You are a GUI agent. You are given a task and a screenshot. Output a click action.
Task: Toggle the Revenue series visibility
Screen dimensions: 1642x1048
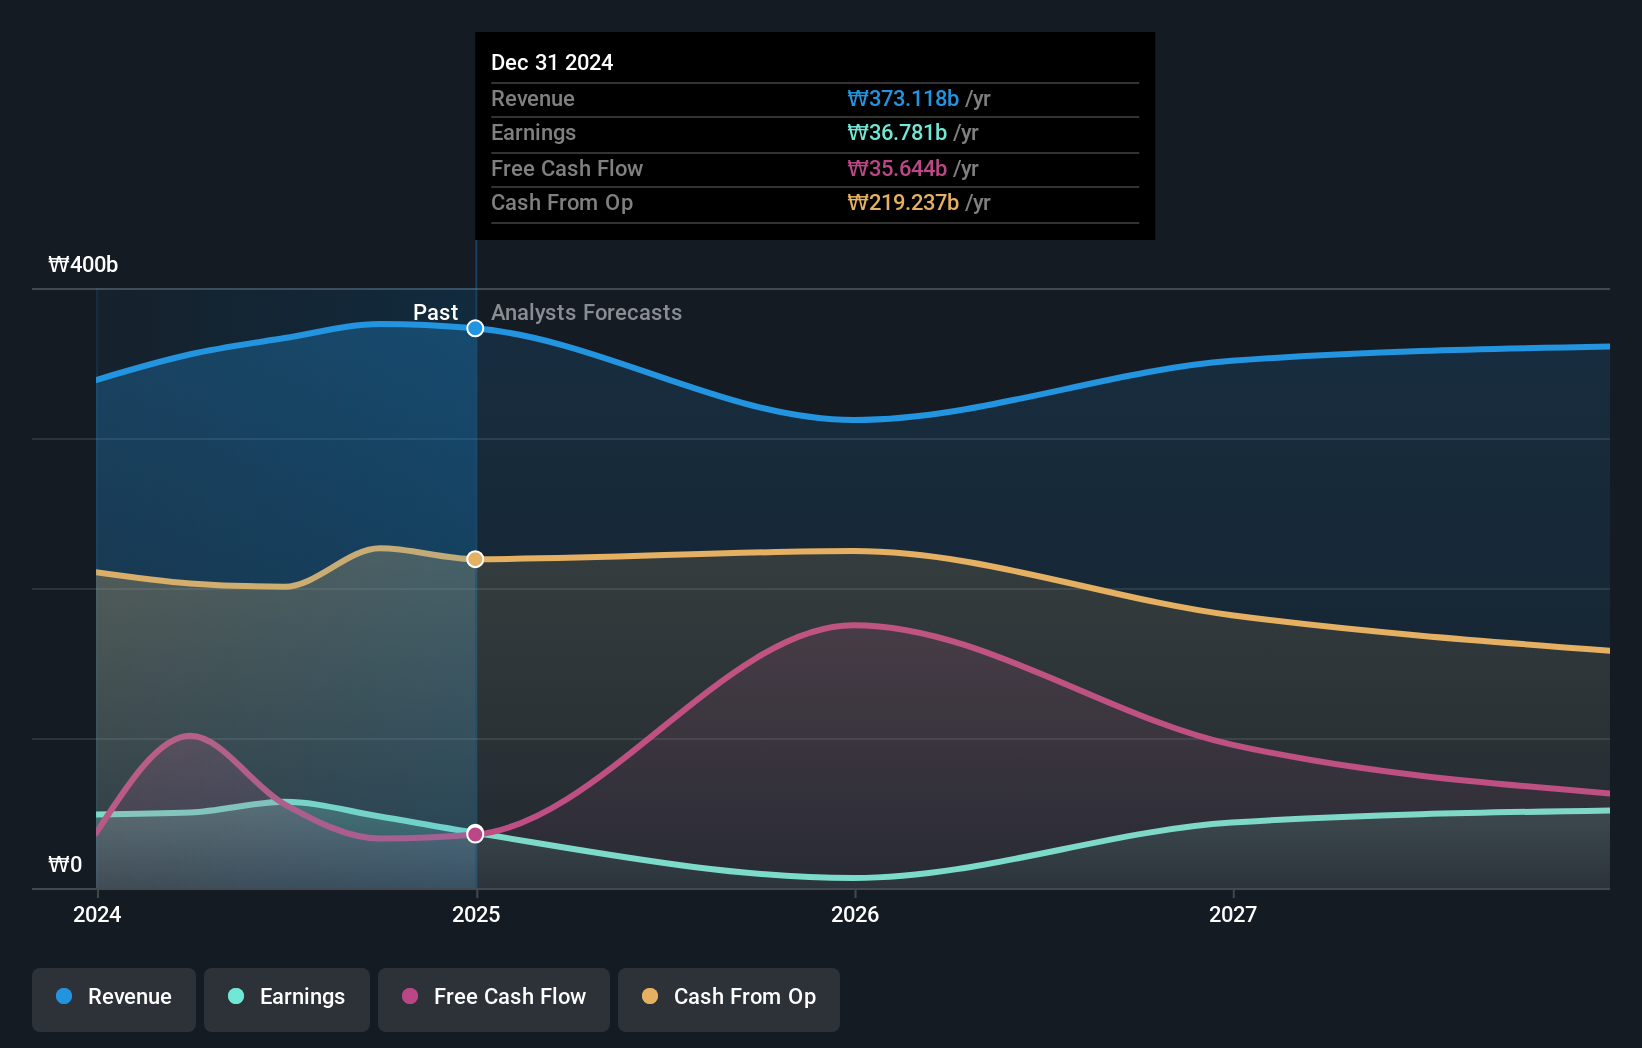click(x=113, y=997)
